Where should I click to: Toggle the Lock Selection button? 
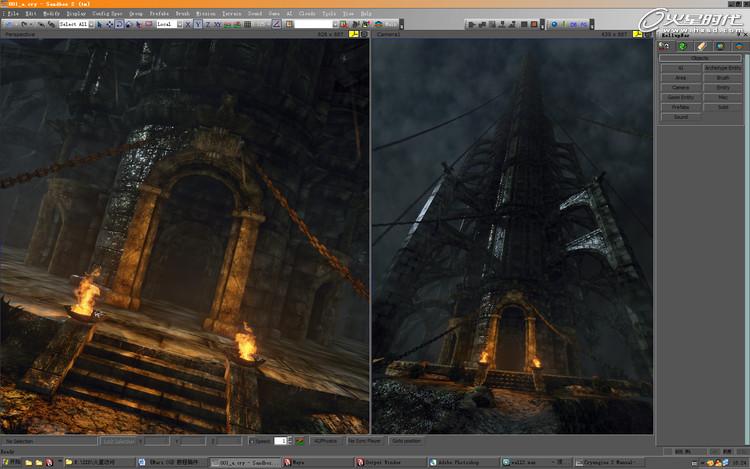coord(119,441)
